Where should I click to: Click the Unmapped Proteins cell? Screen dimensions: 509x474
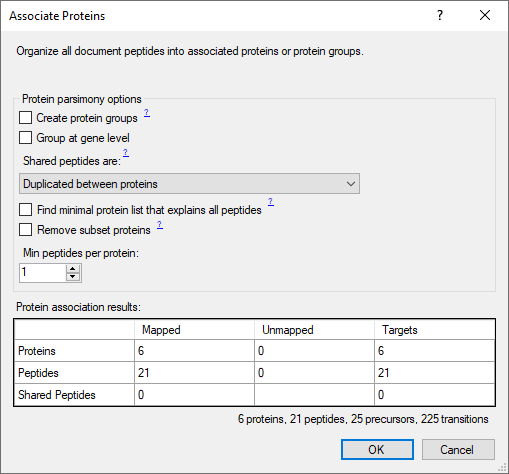tap(314, 351)
